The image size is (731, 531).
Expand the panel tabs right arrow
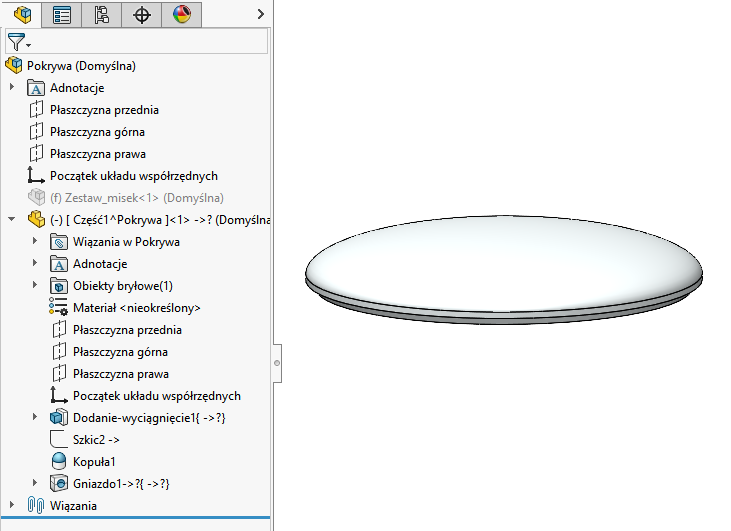261,14
